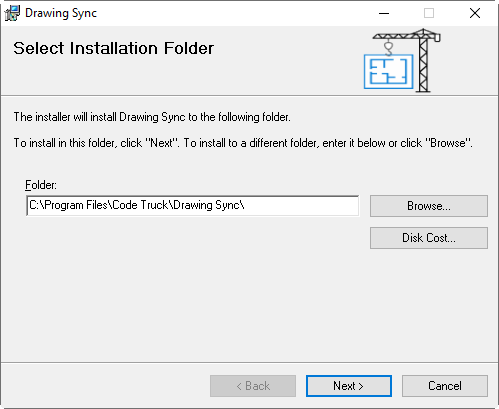This screenshot has width=499, height=409.
Task: Focus the installation folder path field
Action: pyautogui.click(x=193, y=205)
